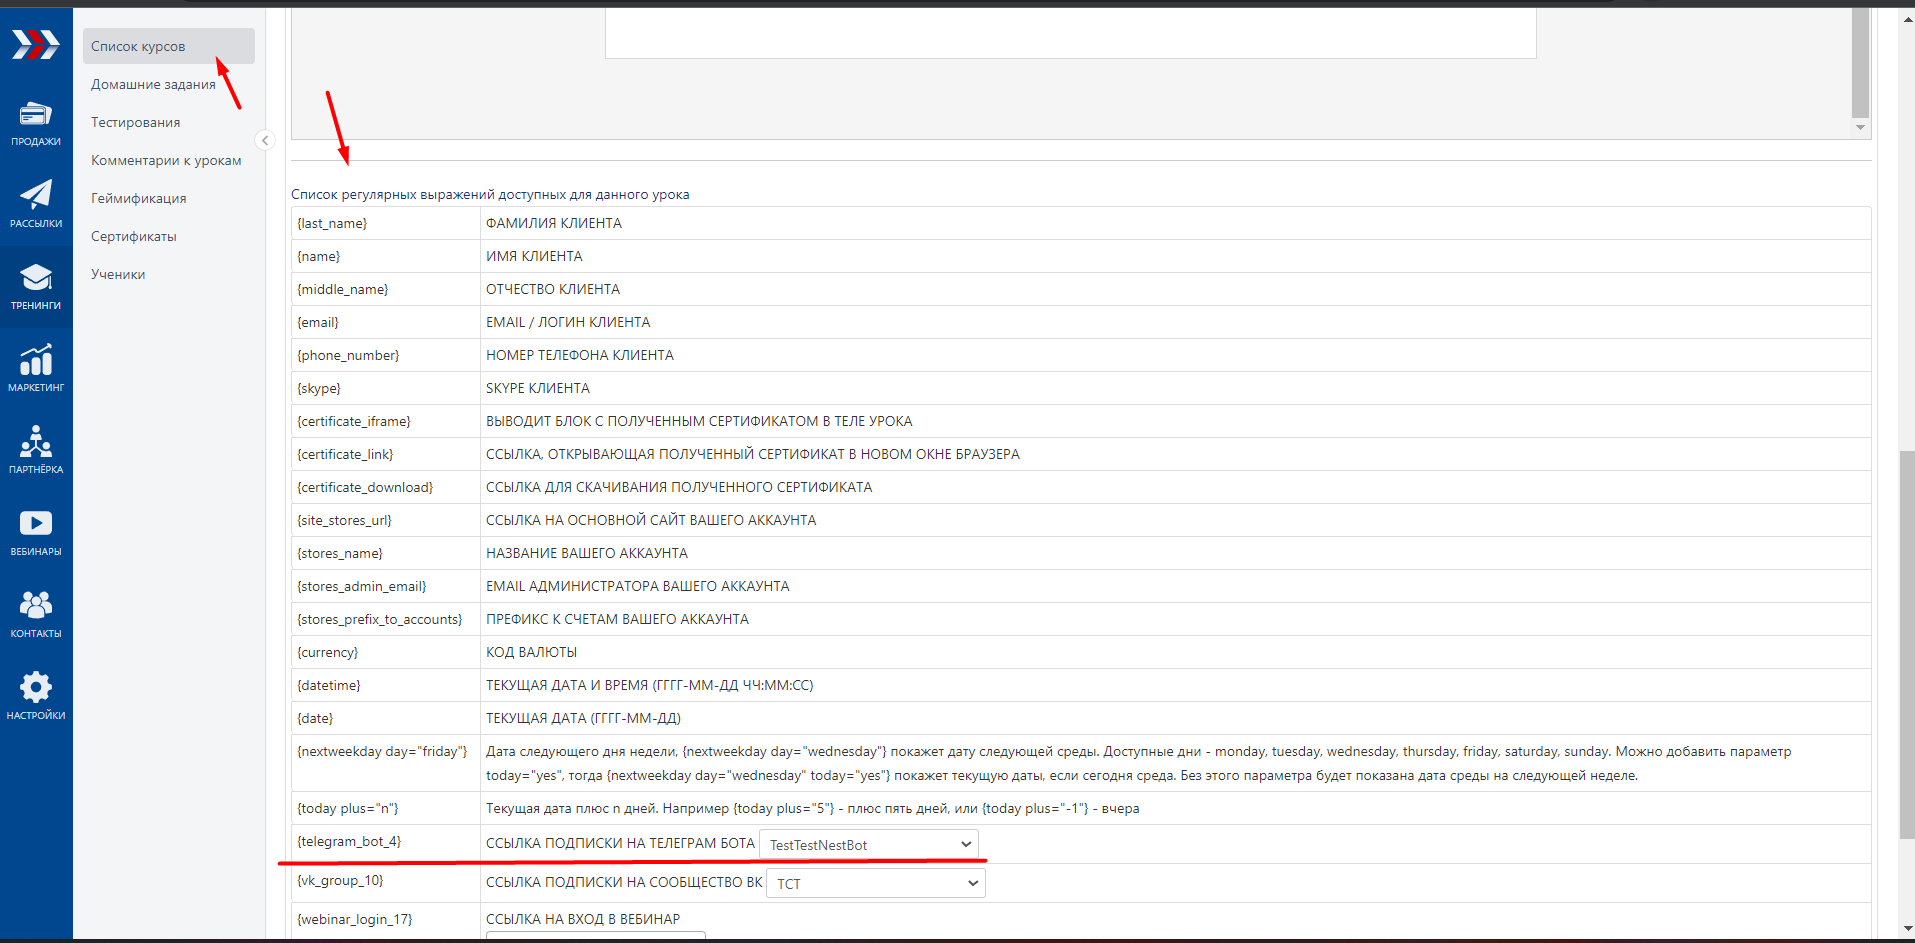Go to Список курсов menu item
Image resolution: width=1915 pixels, height=943 pixels.
[138, 46]
